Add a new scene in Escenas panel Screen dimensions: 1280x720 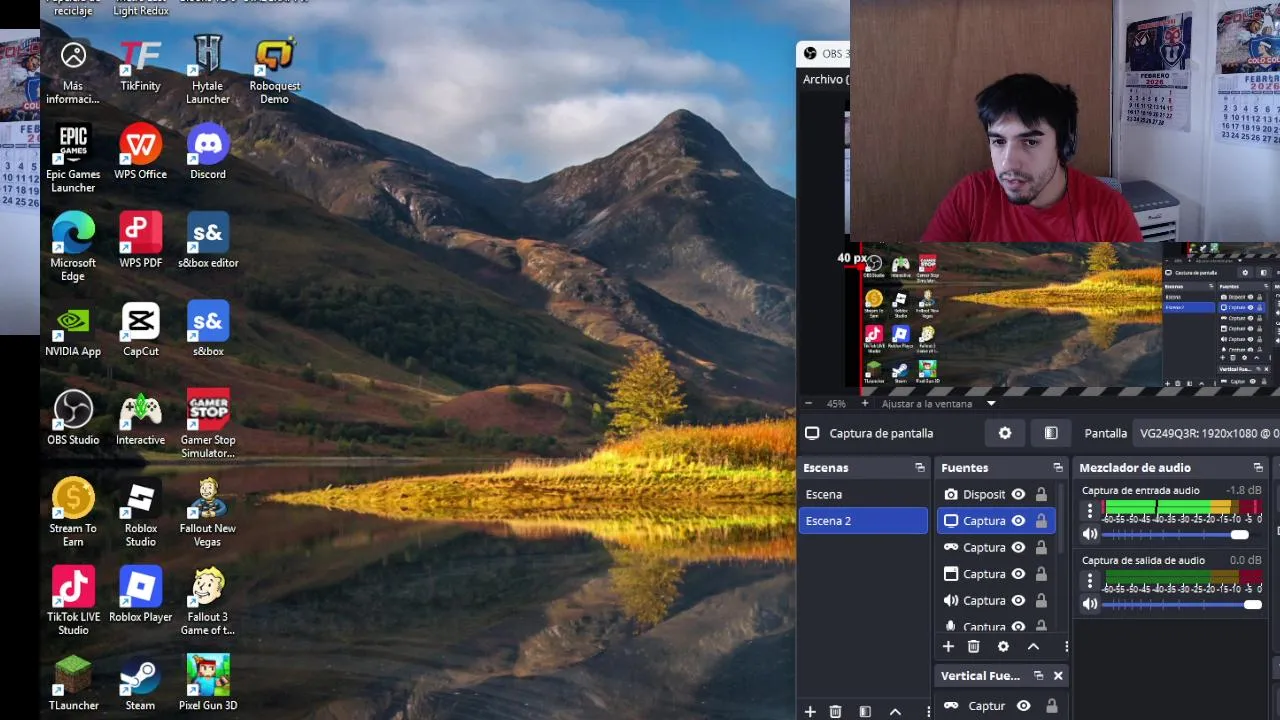810,712
